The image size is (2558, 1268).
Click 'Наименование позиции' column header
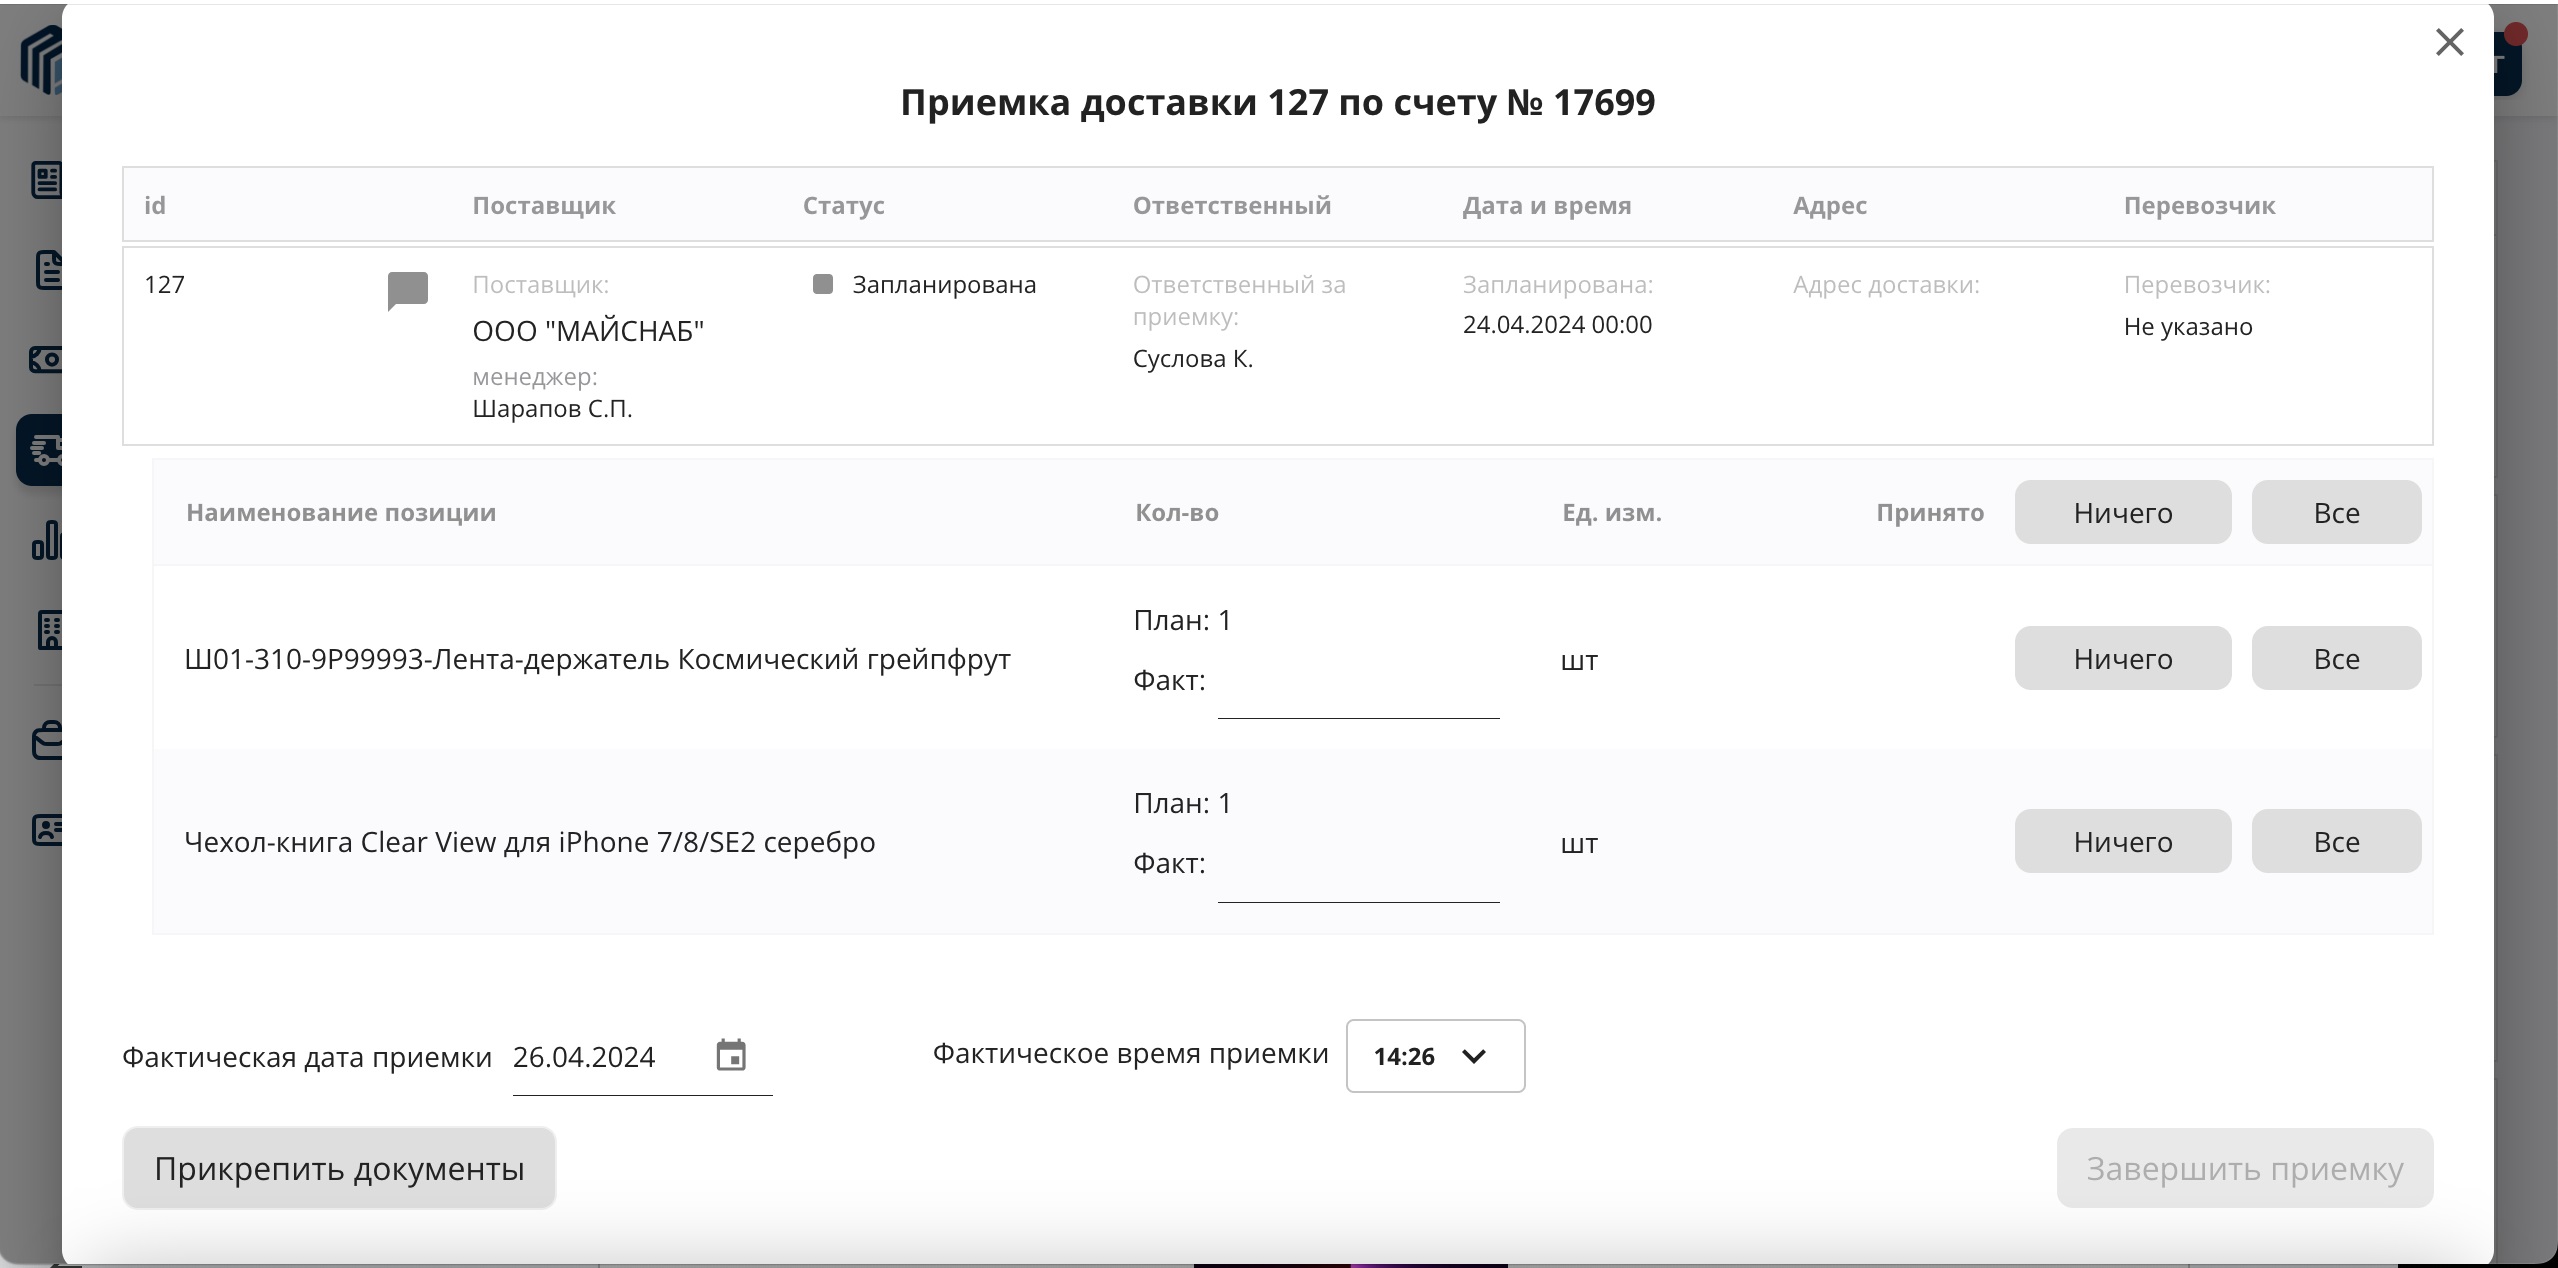(341, 512)
